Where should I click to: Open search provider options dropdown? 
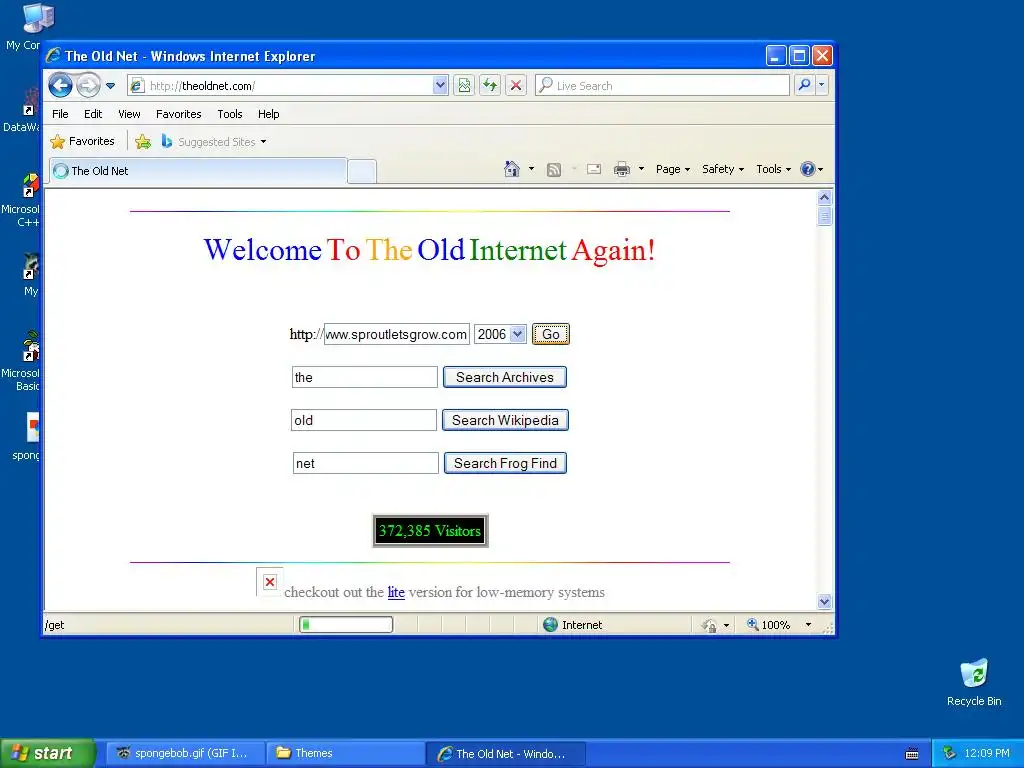pyautogui.click(x=822, y=85)
